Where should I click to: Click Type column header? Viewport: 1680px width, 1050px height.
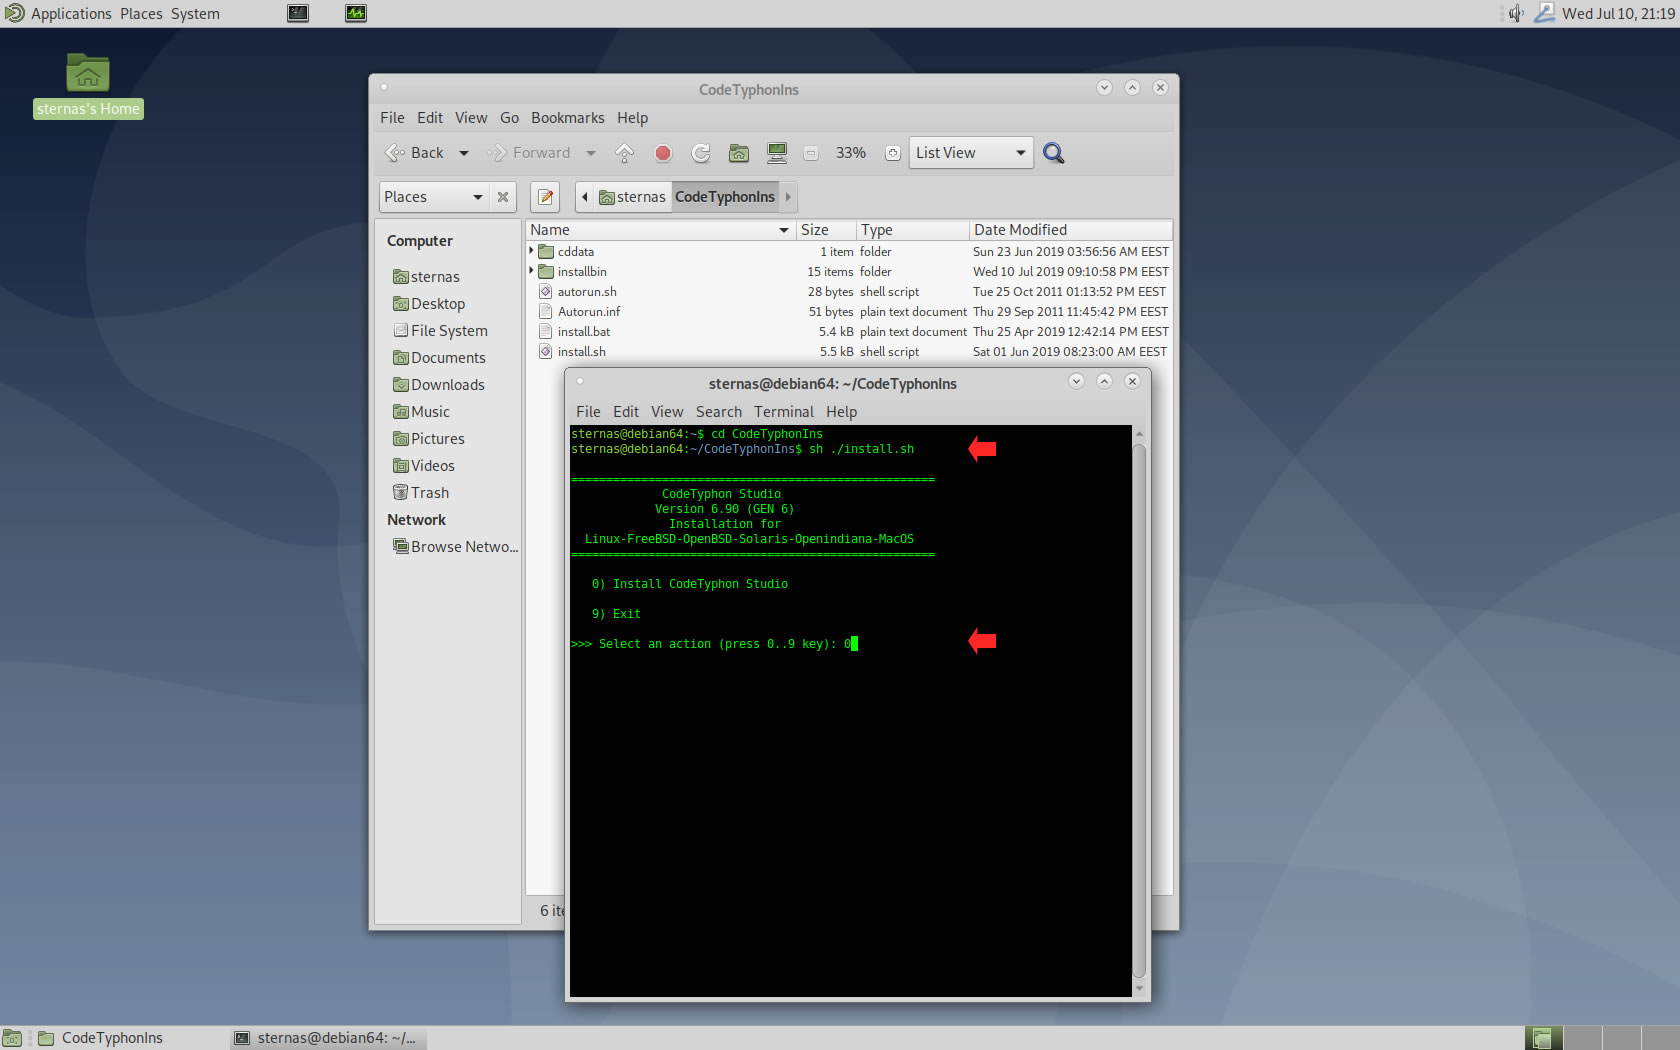912,230
